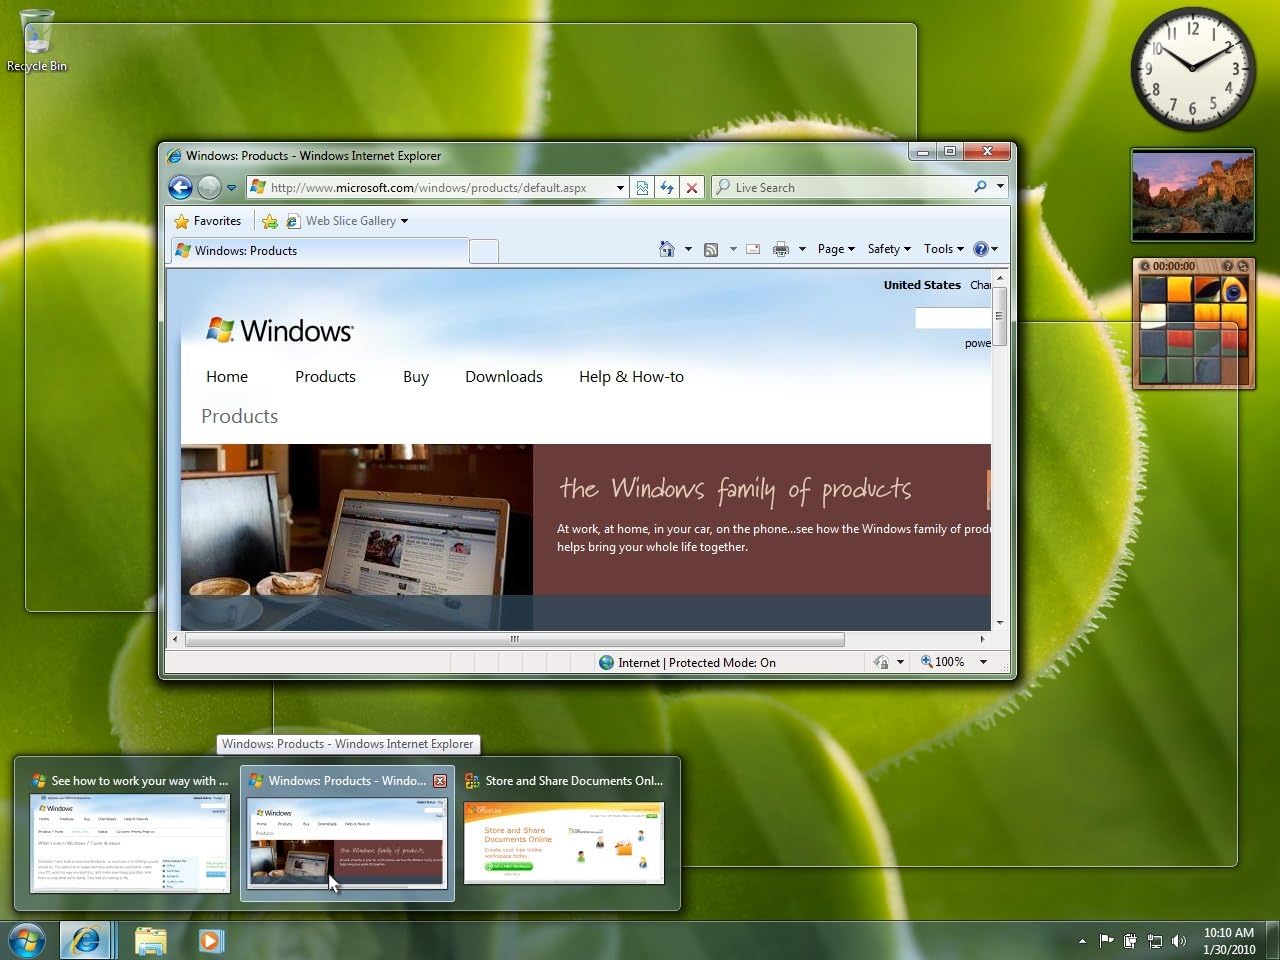This screenshot has width=1280, height=960.
Task: Select the Downloads menu on the Windows site
Action: (503, 377)
